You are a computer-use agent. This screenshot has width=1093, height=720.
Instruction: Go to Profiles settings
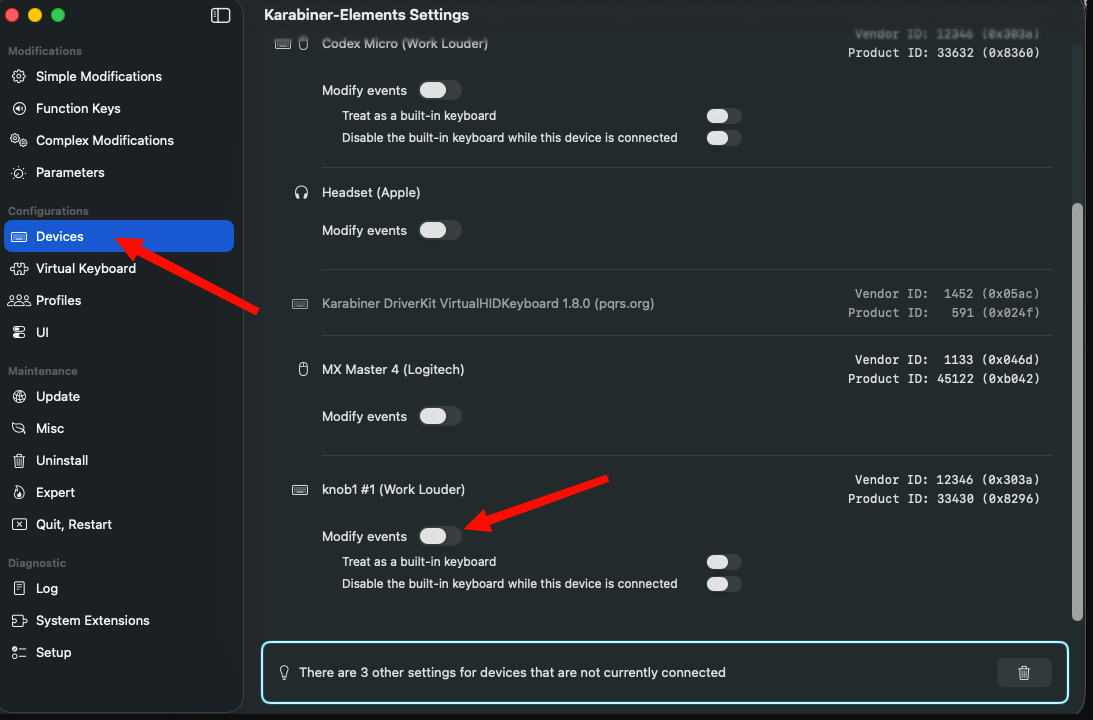pos(119,300)
